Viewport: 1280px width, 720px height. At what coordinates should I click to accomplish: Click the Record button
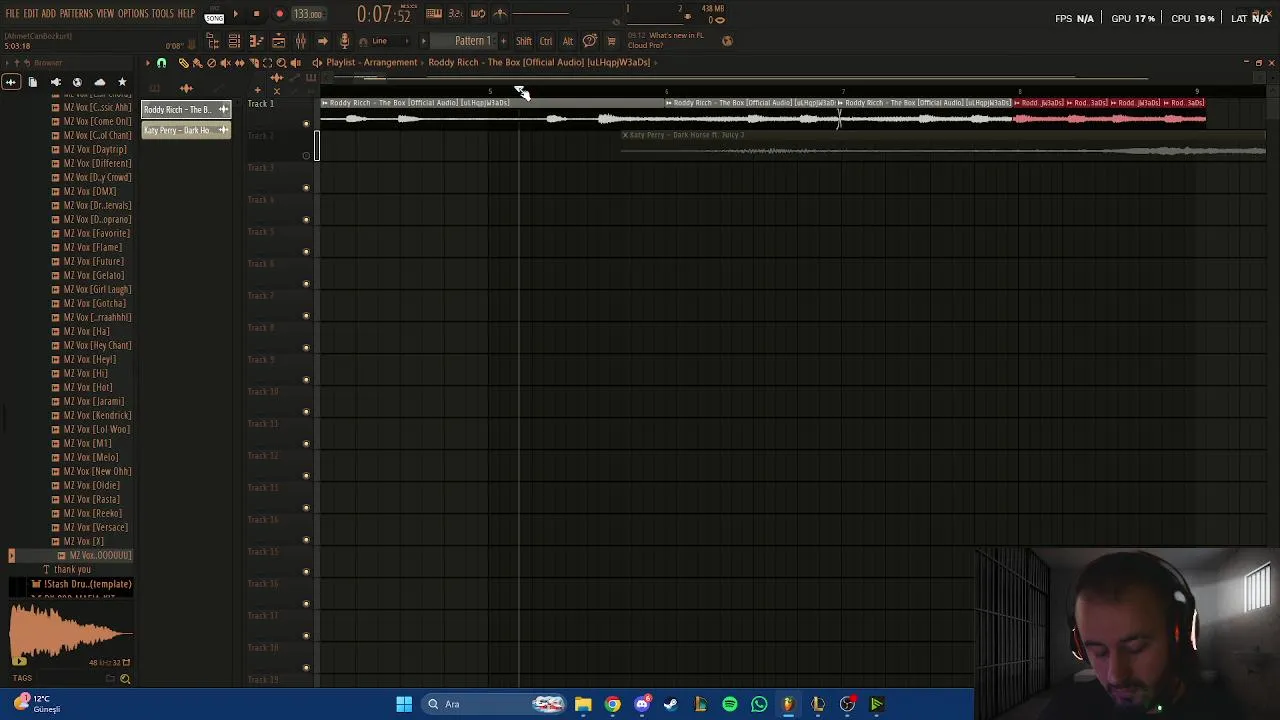tap(280, 14)
